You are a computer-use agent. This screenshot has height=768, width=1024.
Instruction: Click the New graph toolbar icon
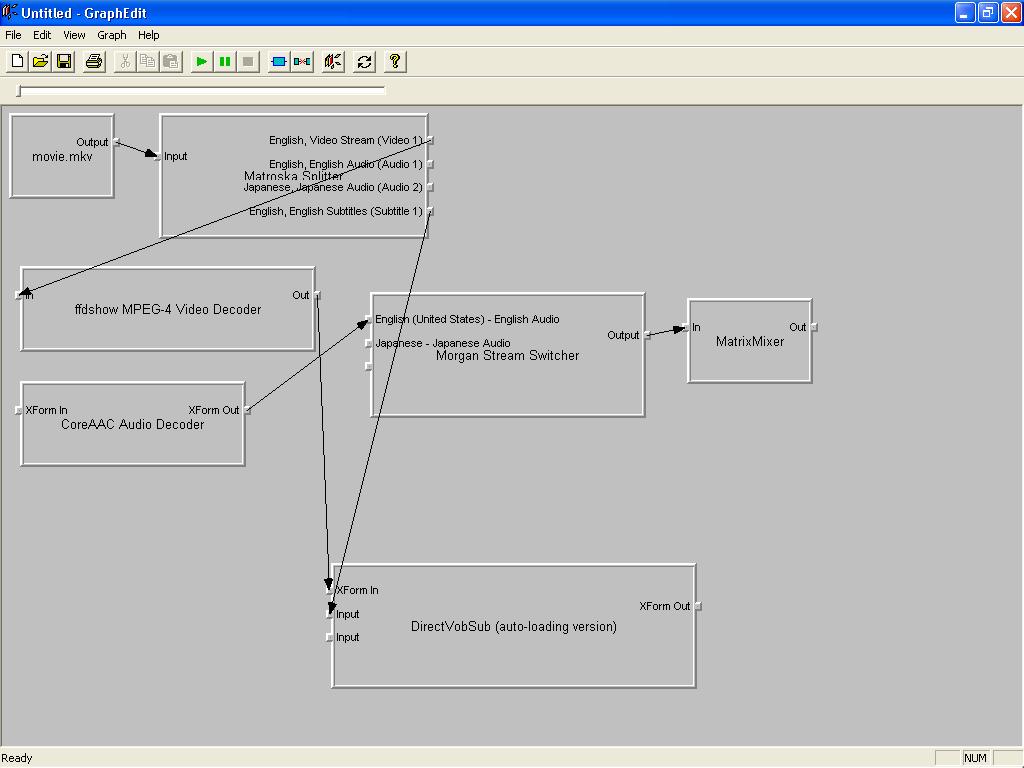[17, 61]
